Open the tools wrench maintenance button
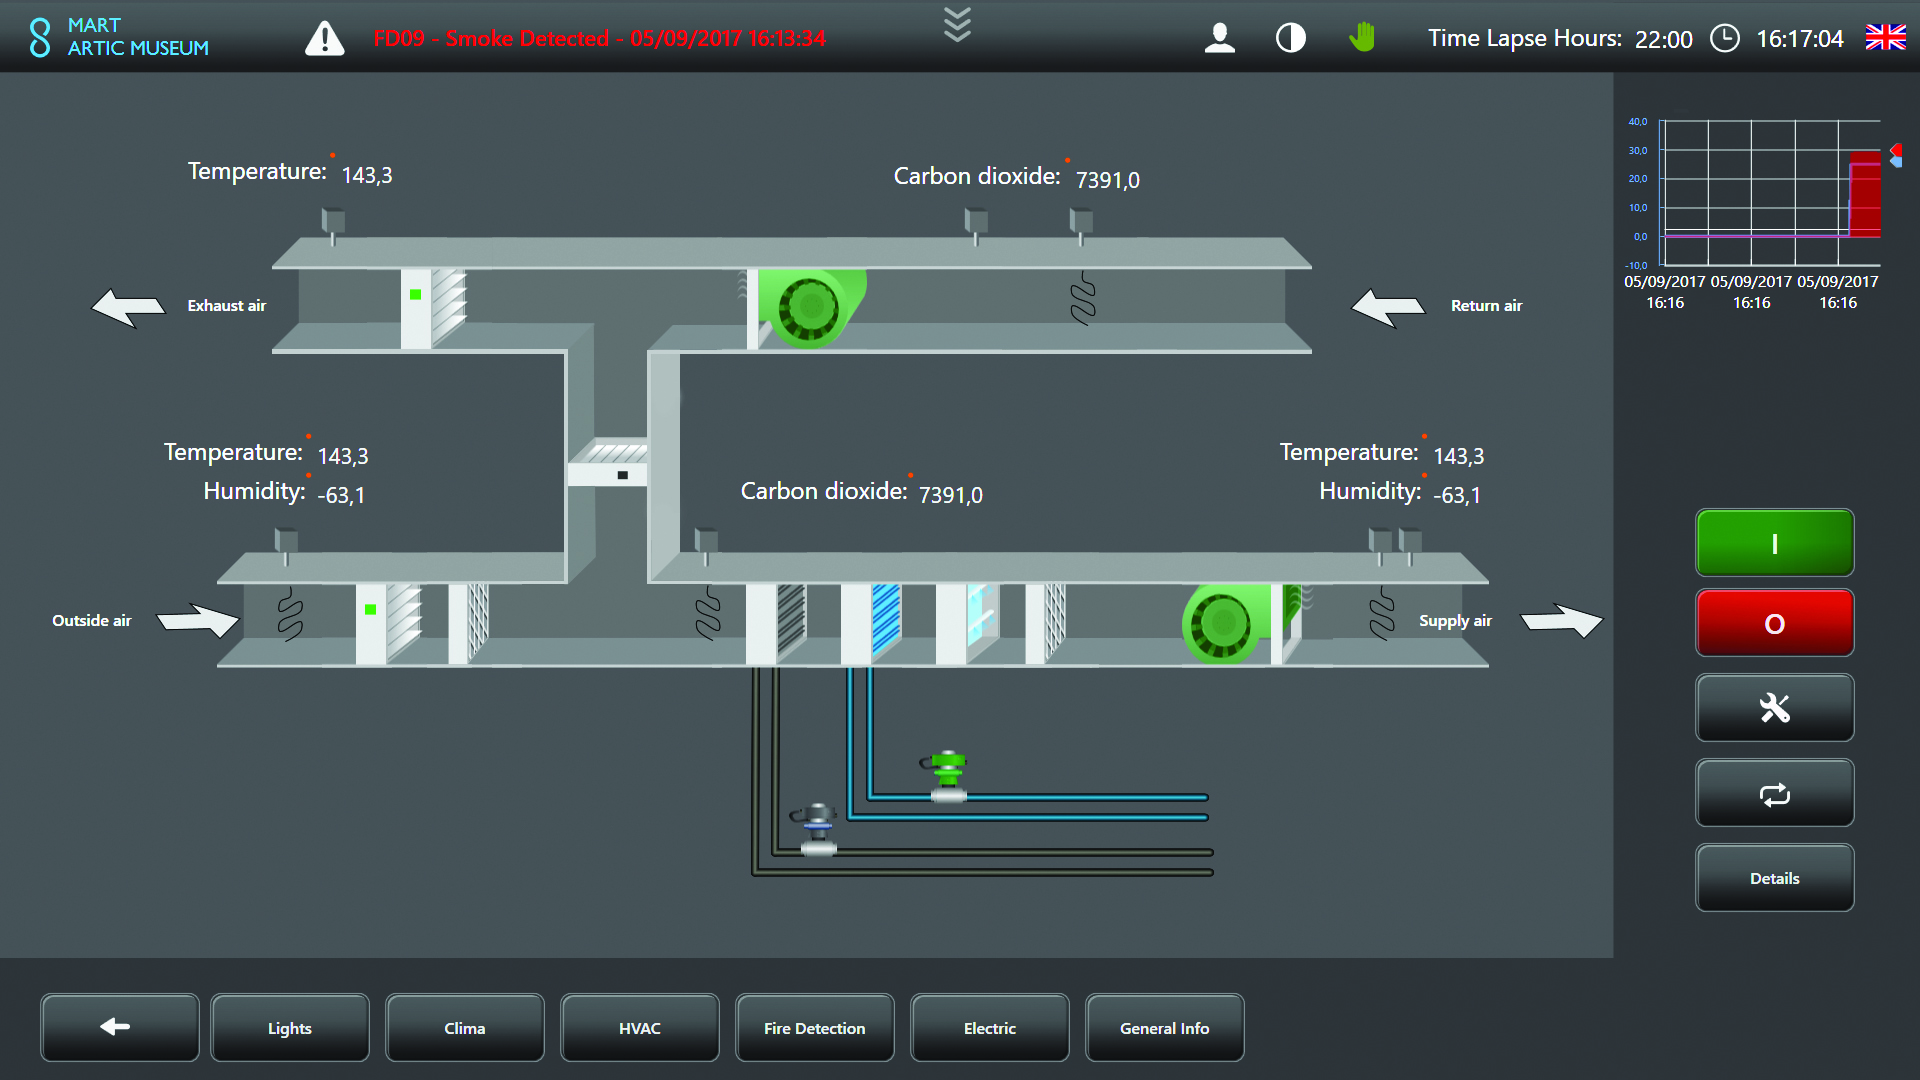The image size is (1920, 1080). 1774,708
